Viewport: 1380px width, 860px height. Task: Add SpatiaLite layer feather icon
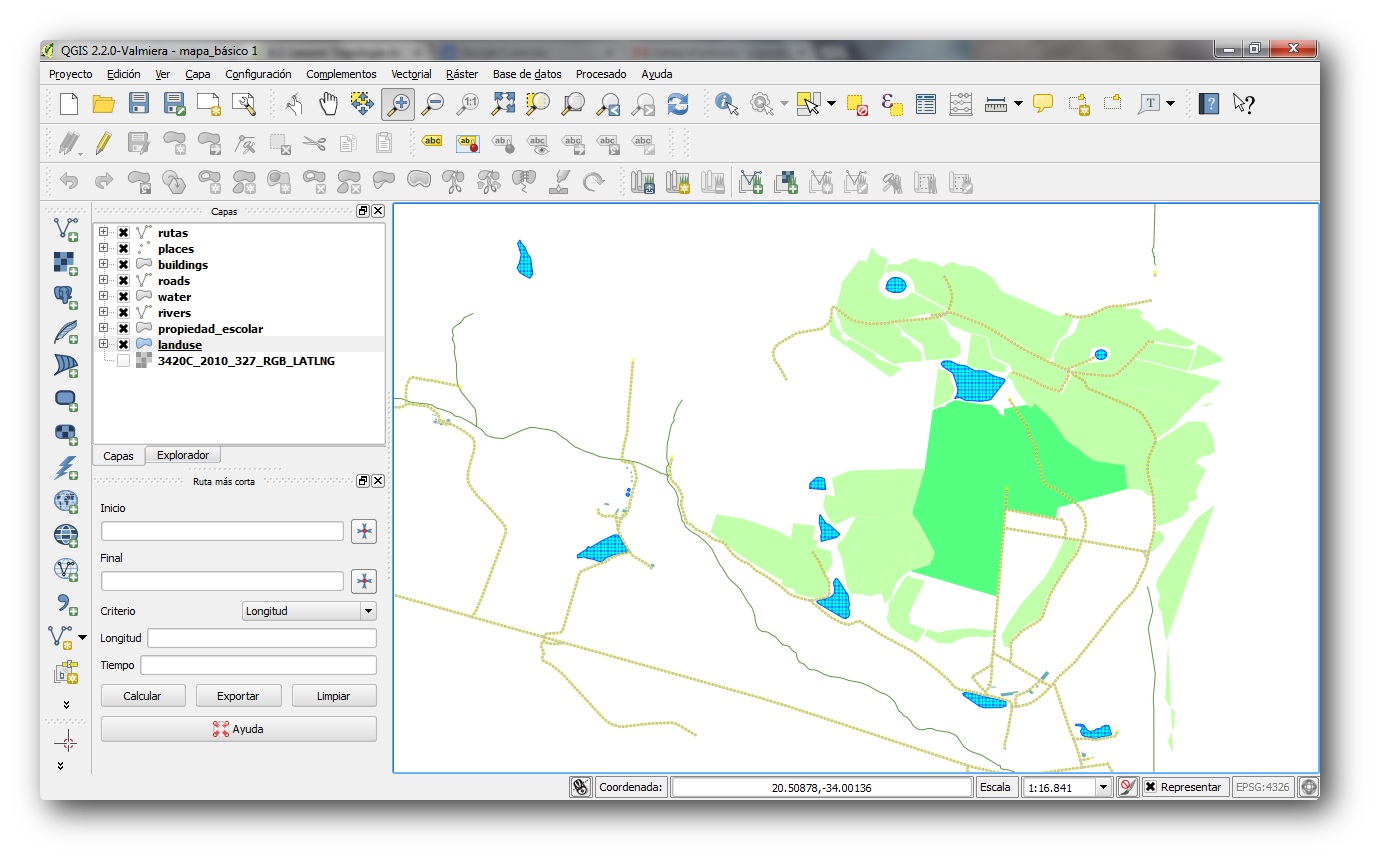[66, 332]
